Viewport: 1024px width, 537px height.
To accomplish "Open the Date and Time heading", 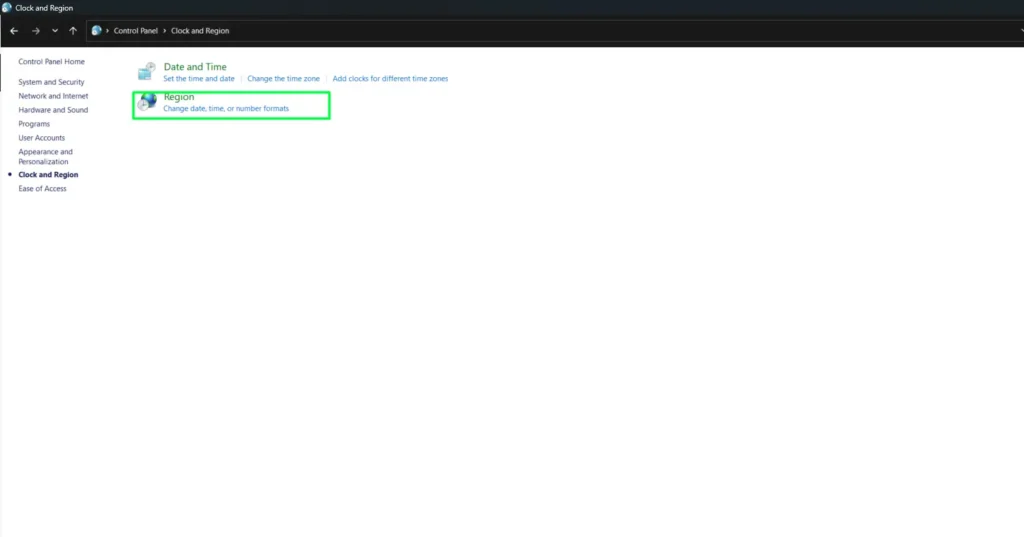I will point(195,67).
